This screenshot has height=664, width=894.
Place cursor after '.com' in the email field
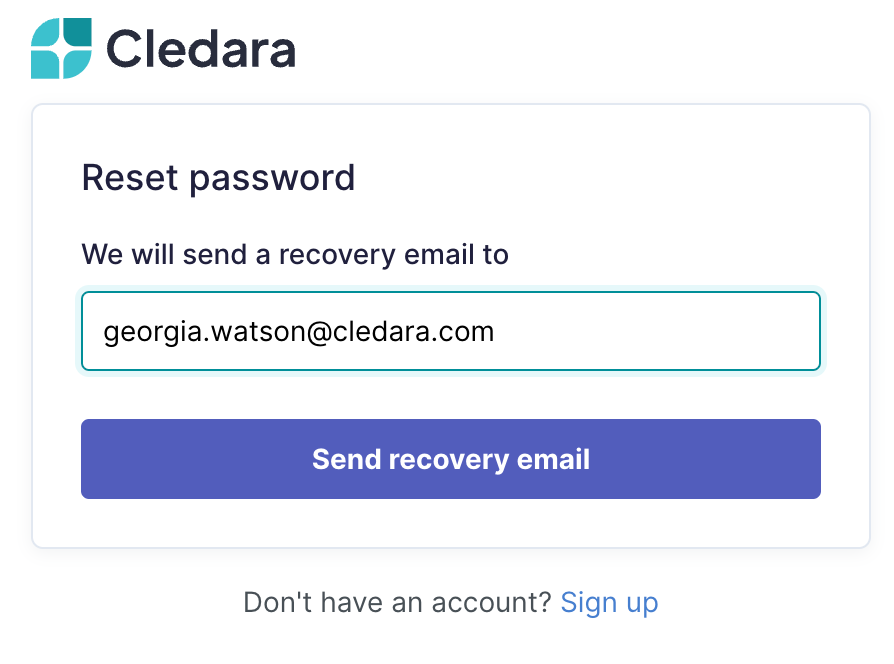(x=495, y=332)
